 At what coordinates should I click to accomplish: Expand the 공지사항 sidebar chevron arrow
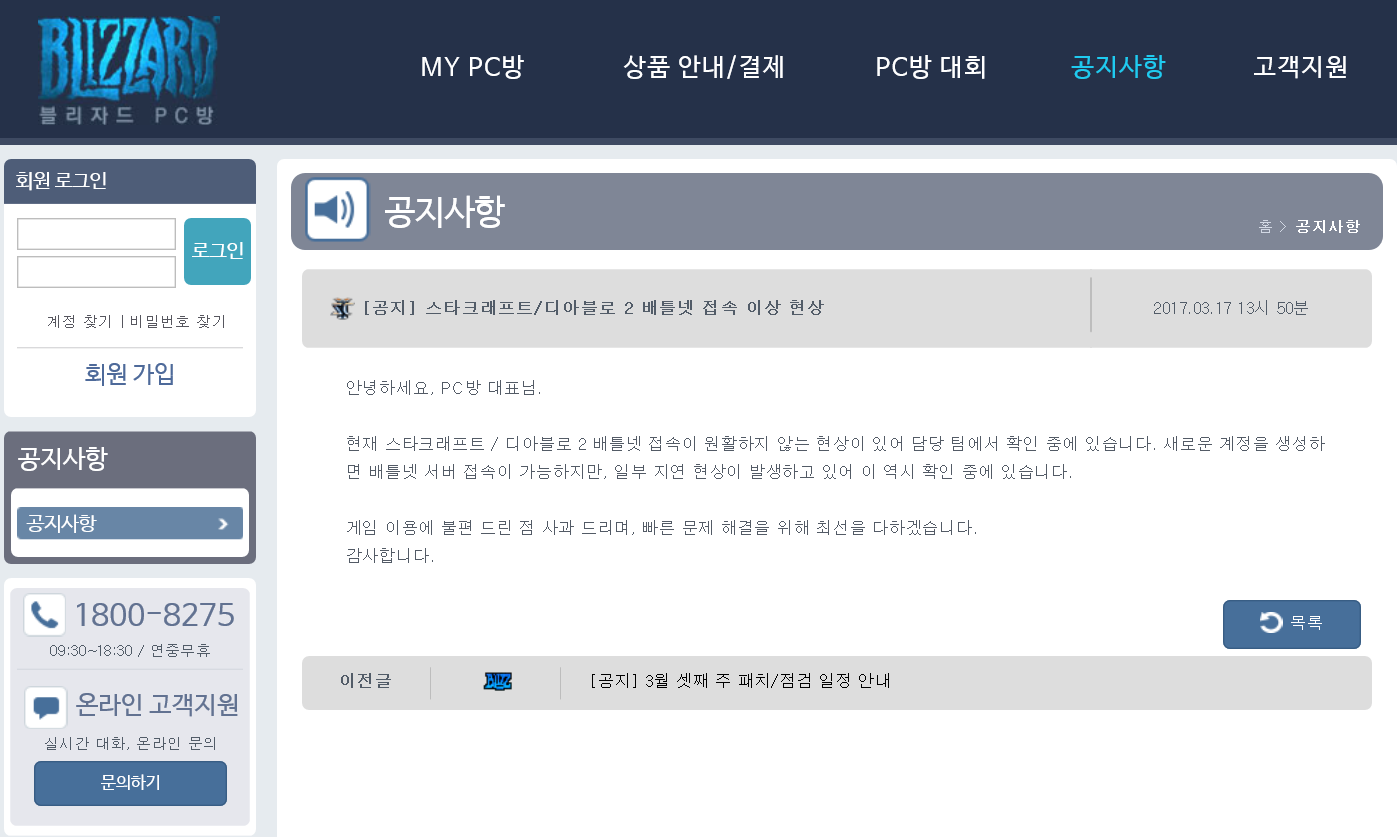click(x=223, y=523)
